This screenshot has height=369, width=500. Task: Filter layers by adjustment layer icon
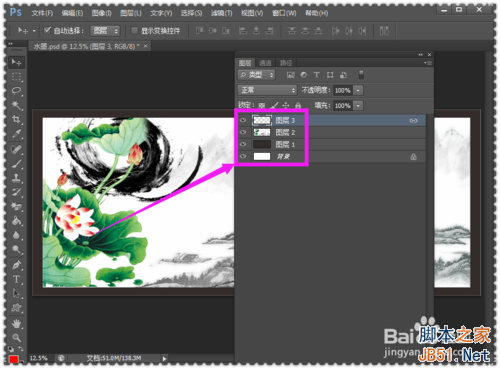tap(304, 75)
